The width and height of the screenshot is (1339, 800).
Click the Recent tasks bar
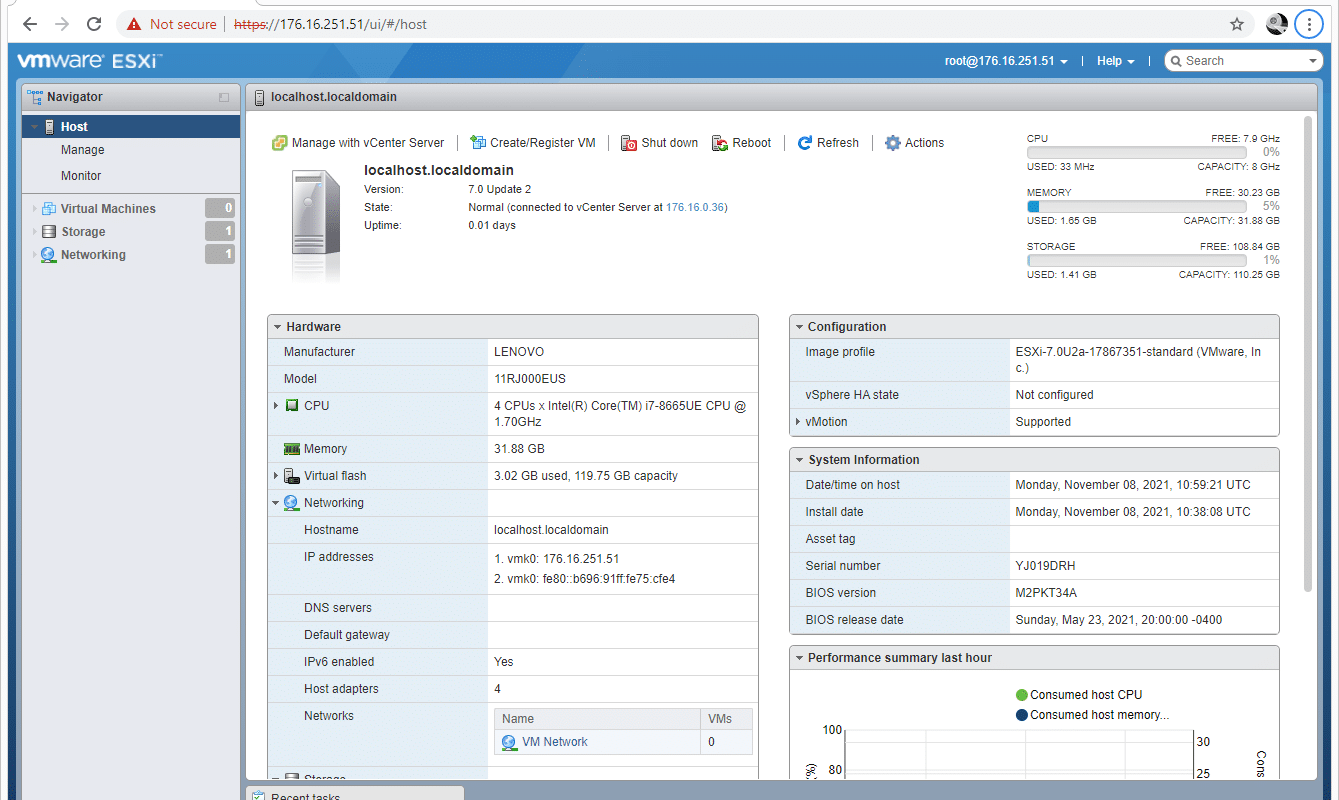point(354,793)
